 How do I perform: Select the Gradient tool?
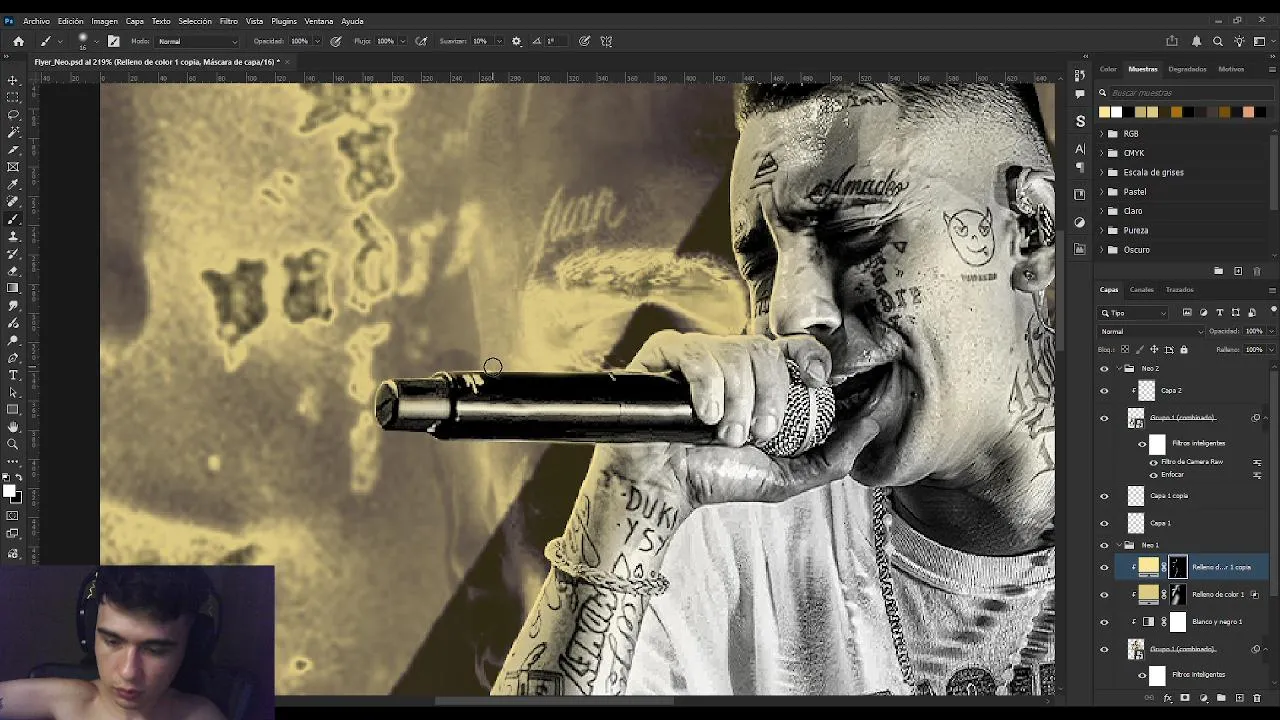click(x=13, y=288)
